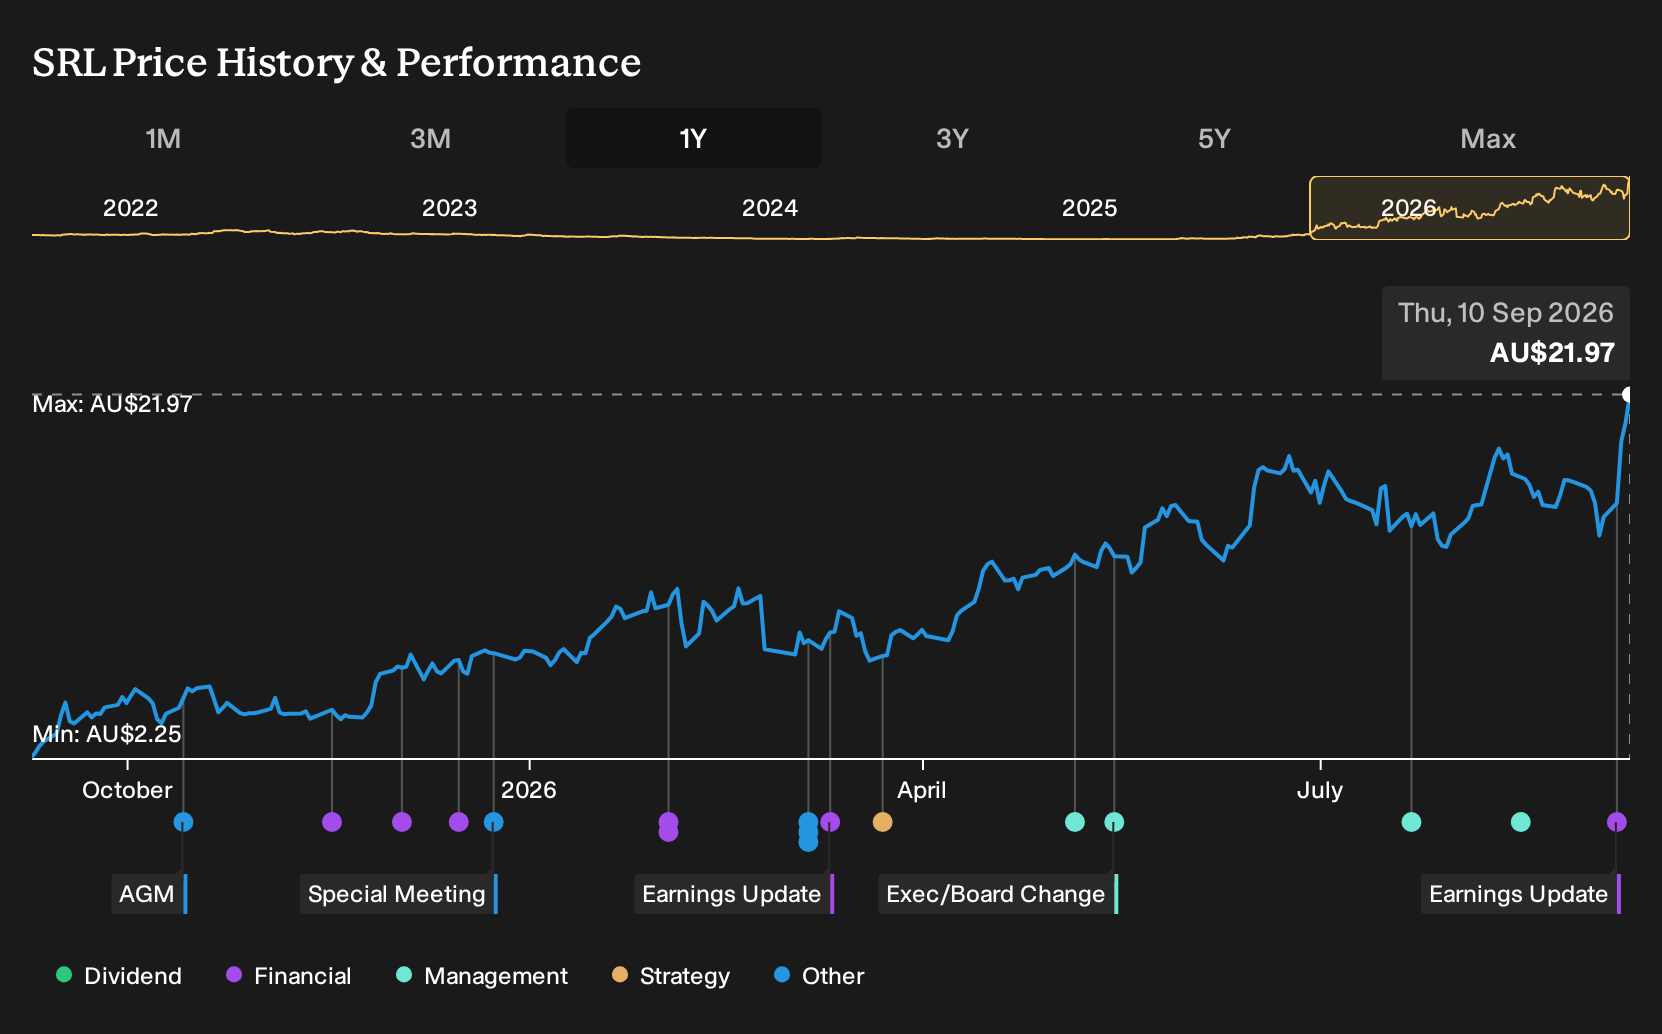1662x1034 pixels.
Task: Click the blue marker dot above the AGM label
Action: 183,822
